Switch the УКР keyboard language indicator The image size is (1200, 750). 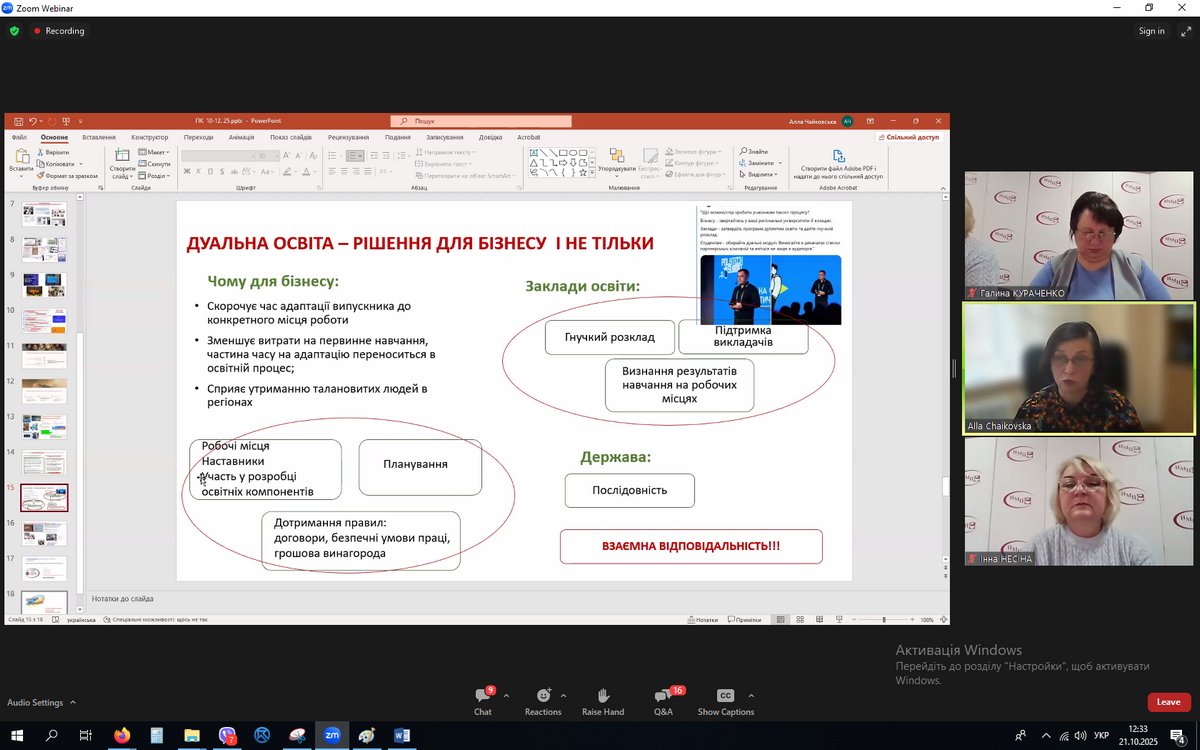[x=1101, y=735]
